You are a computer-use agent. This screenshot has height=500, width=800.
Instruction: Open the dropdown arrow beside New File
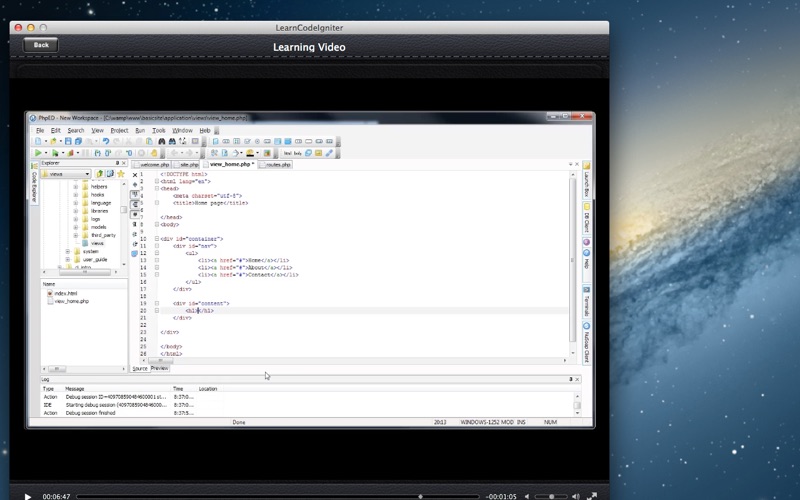click(46, 141)
